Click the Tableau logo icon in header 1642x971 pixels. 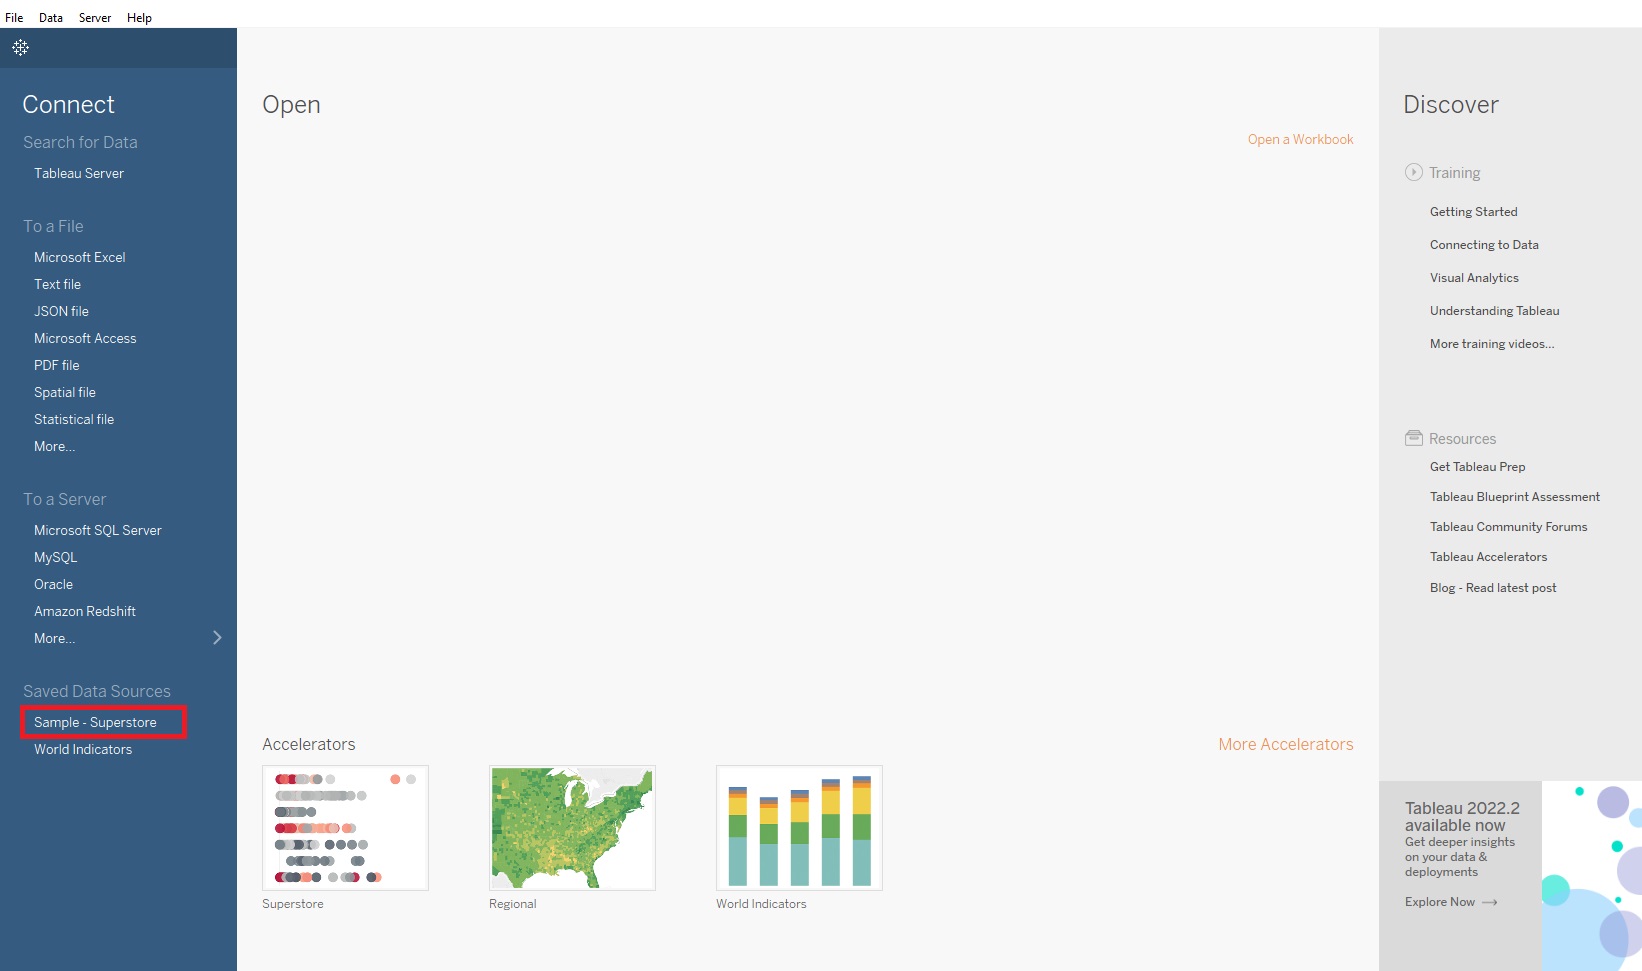20,48
